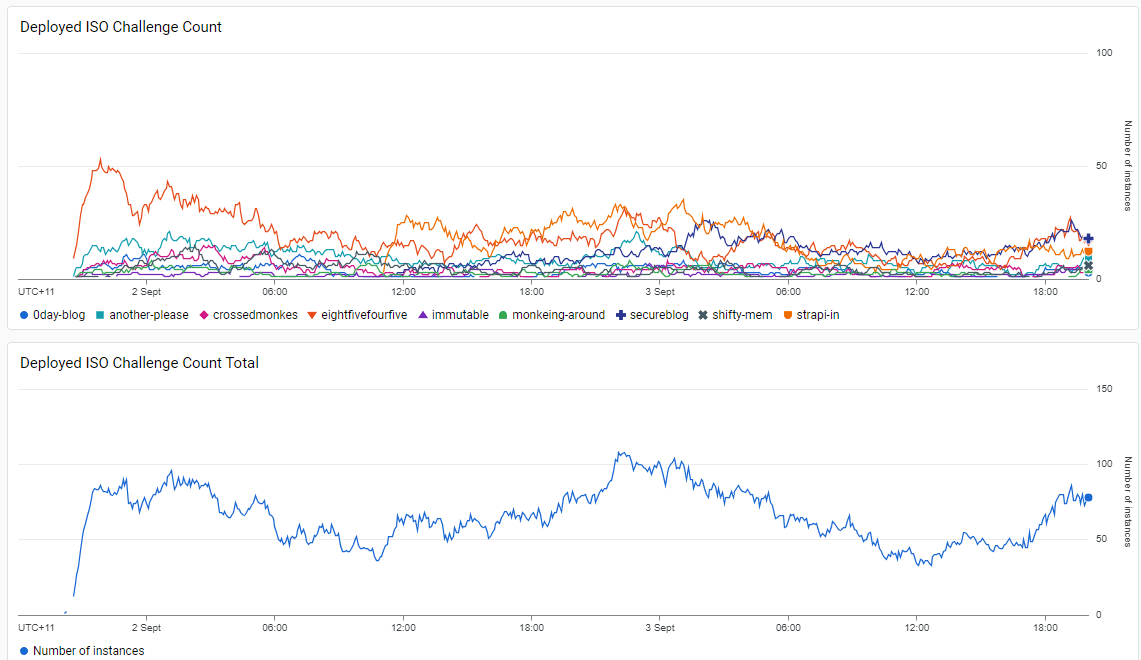The height and width of the screenshot is (660, 1141).
Task: Click the blue circle icon beside 0day-blog
Action: point(24,315)
